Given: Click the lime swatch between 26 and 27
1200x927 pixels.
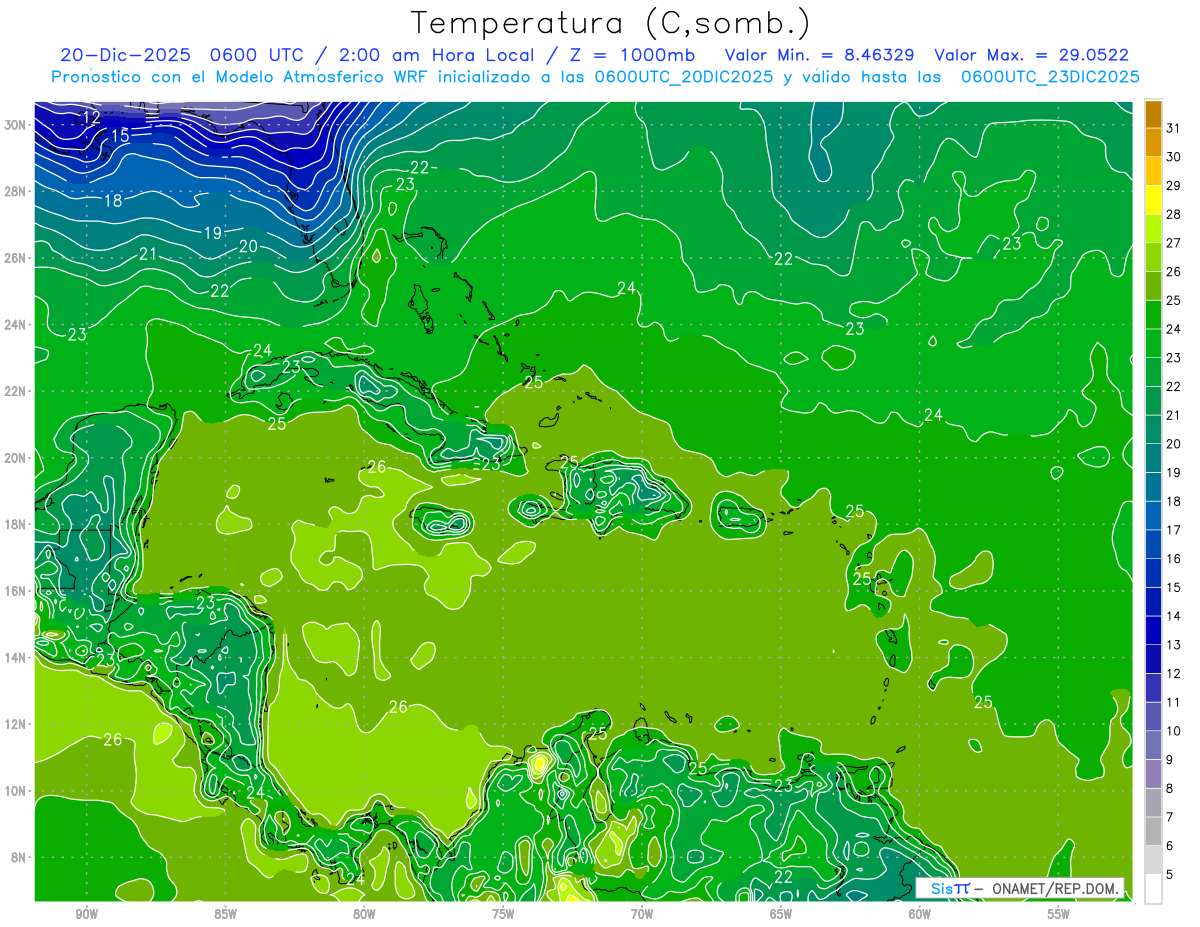Looking at the screenshot, I should point(1154,257).
